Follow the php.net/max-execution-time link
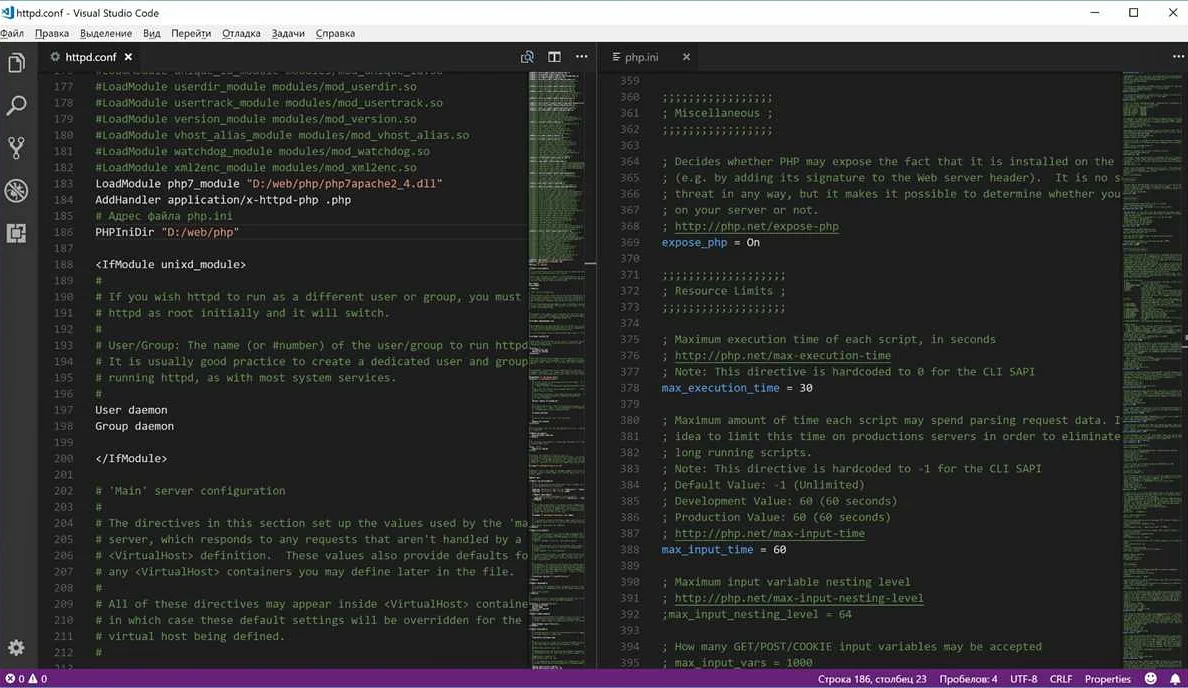1188x688 pixels. (782, 355)
